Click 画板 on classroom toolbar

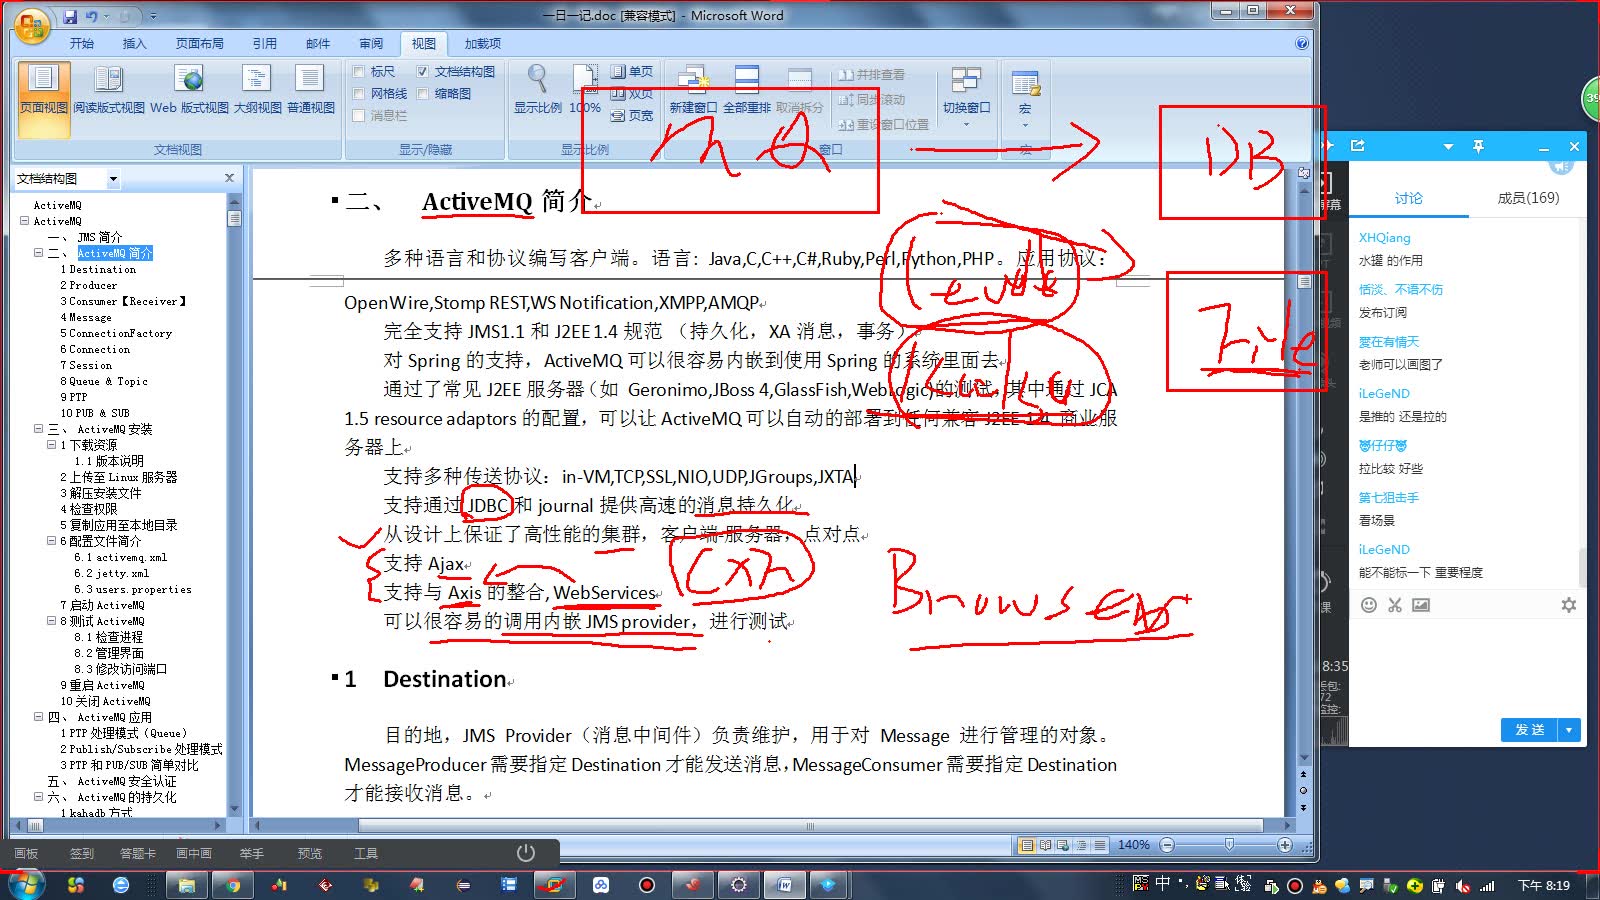tap(26, 853)
